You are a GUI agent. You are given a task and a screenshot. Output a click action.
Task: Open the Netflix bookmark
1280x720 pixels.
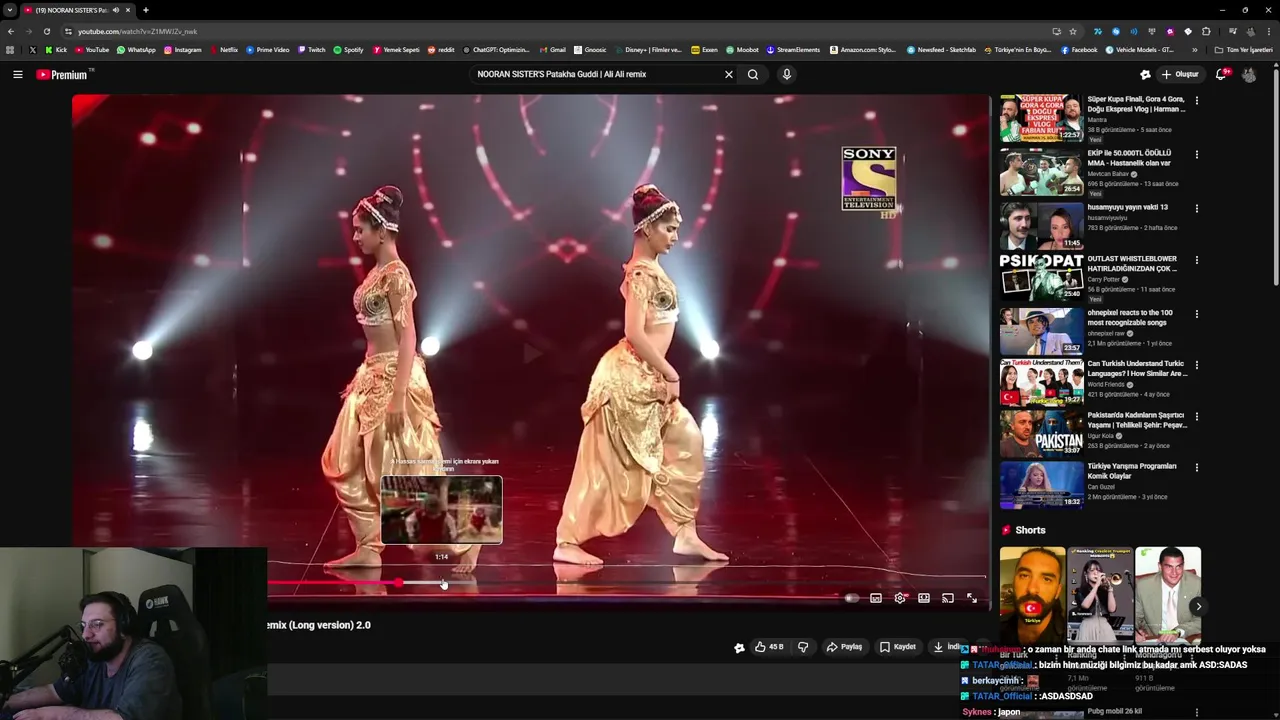[x=224, y=49]
